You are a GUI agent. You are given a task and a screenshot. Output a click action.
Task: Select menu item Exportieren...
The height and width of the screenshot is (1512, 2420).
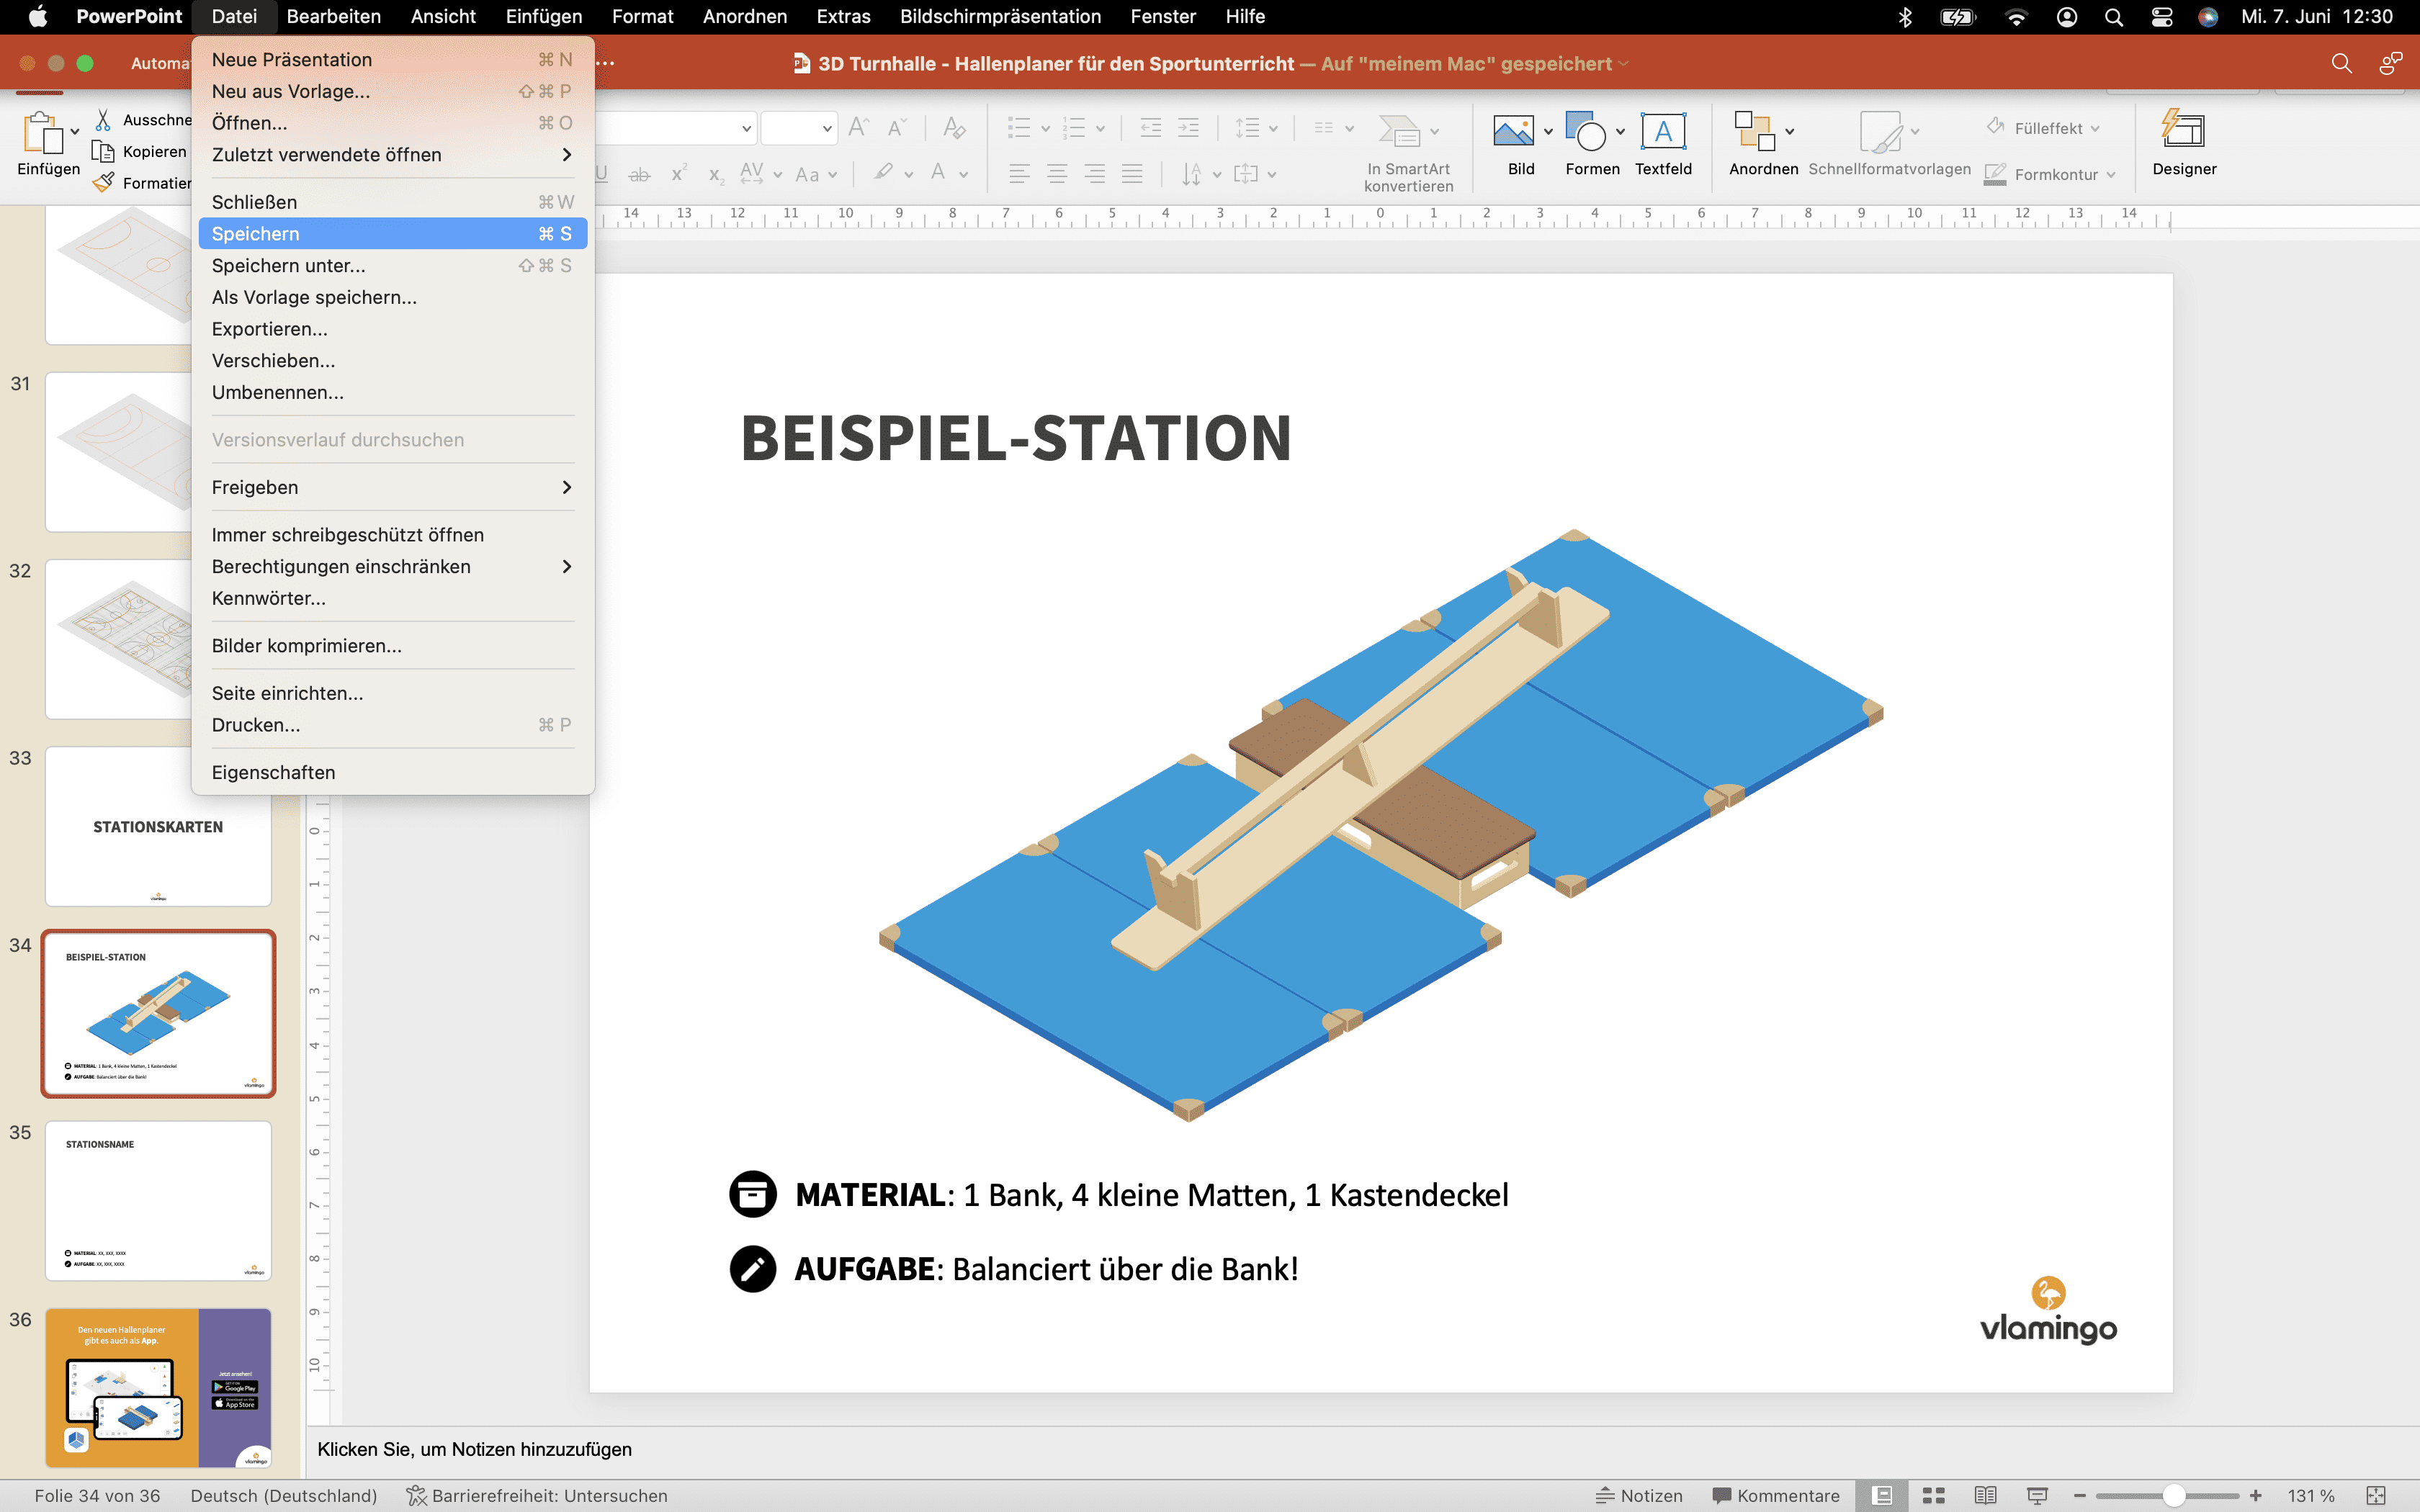point(269,328)
